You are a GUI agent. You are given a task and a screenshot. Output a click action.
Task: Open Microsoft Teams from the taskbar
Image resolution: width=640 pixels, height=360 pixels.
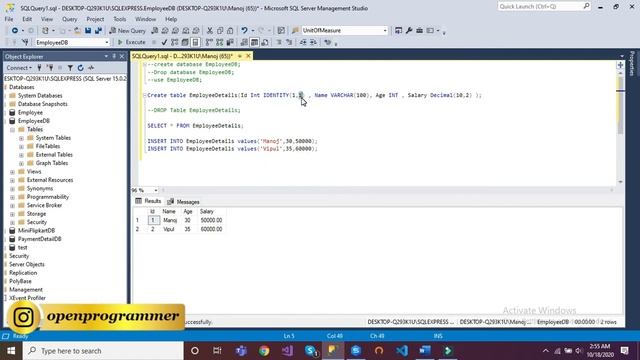(241, 351)
